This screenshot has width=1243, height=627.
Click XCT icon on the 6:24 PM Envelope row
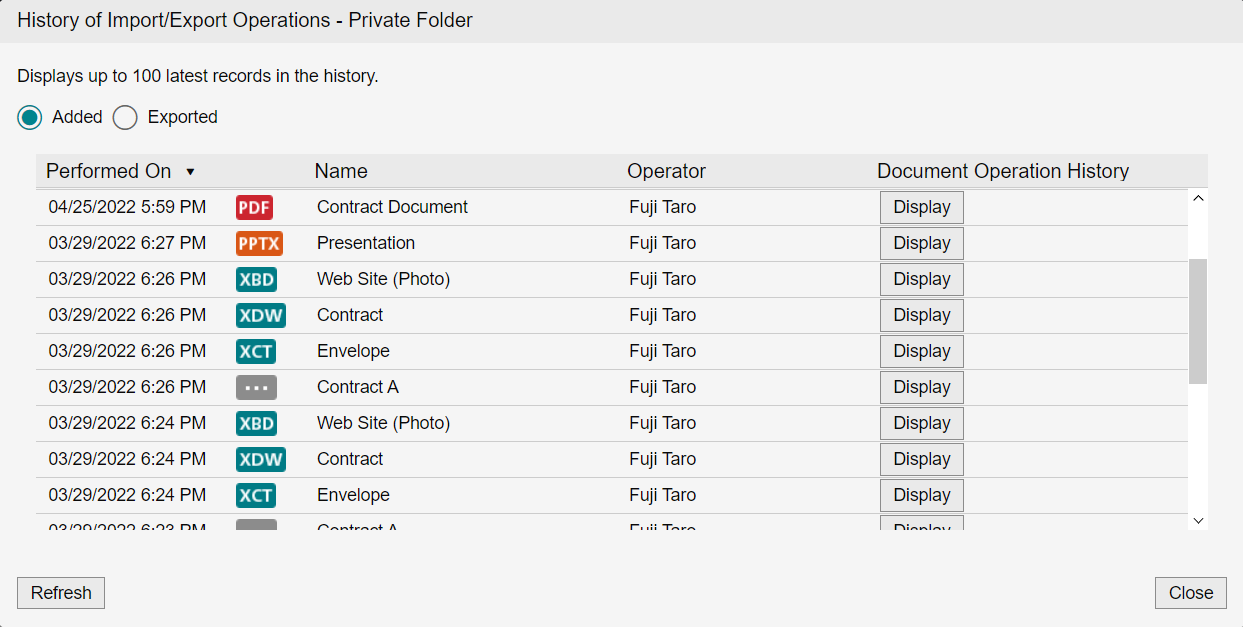(256, 495)
